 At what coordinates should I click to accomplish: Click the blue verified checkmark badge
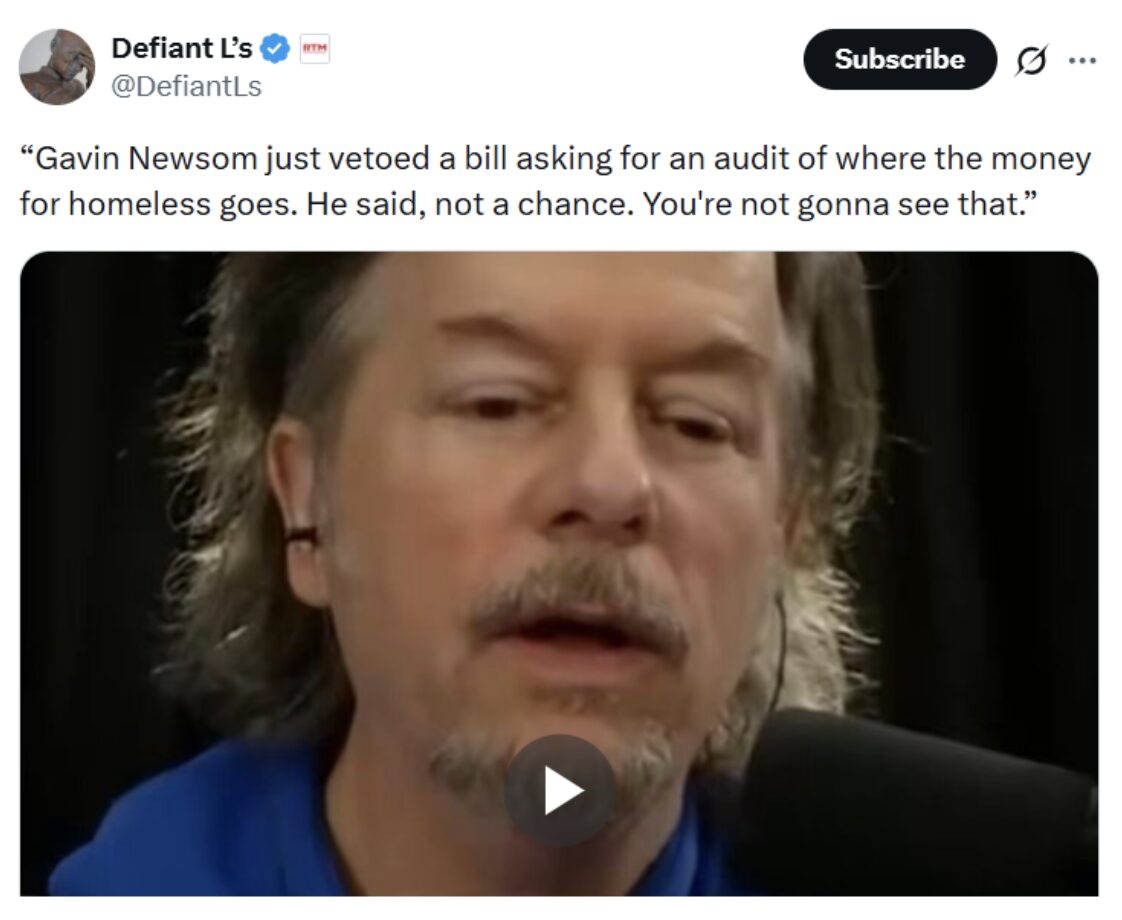(x=275, y=49)
